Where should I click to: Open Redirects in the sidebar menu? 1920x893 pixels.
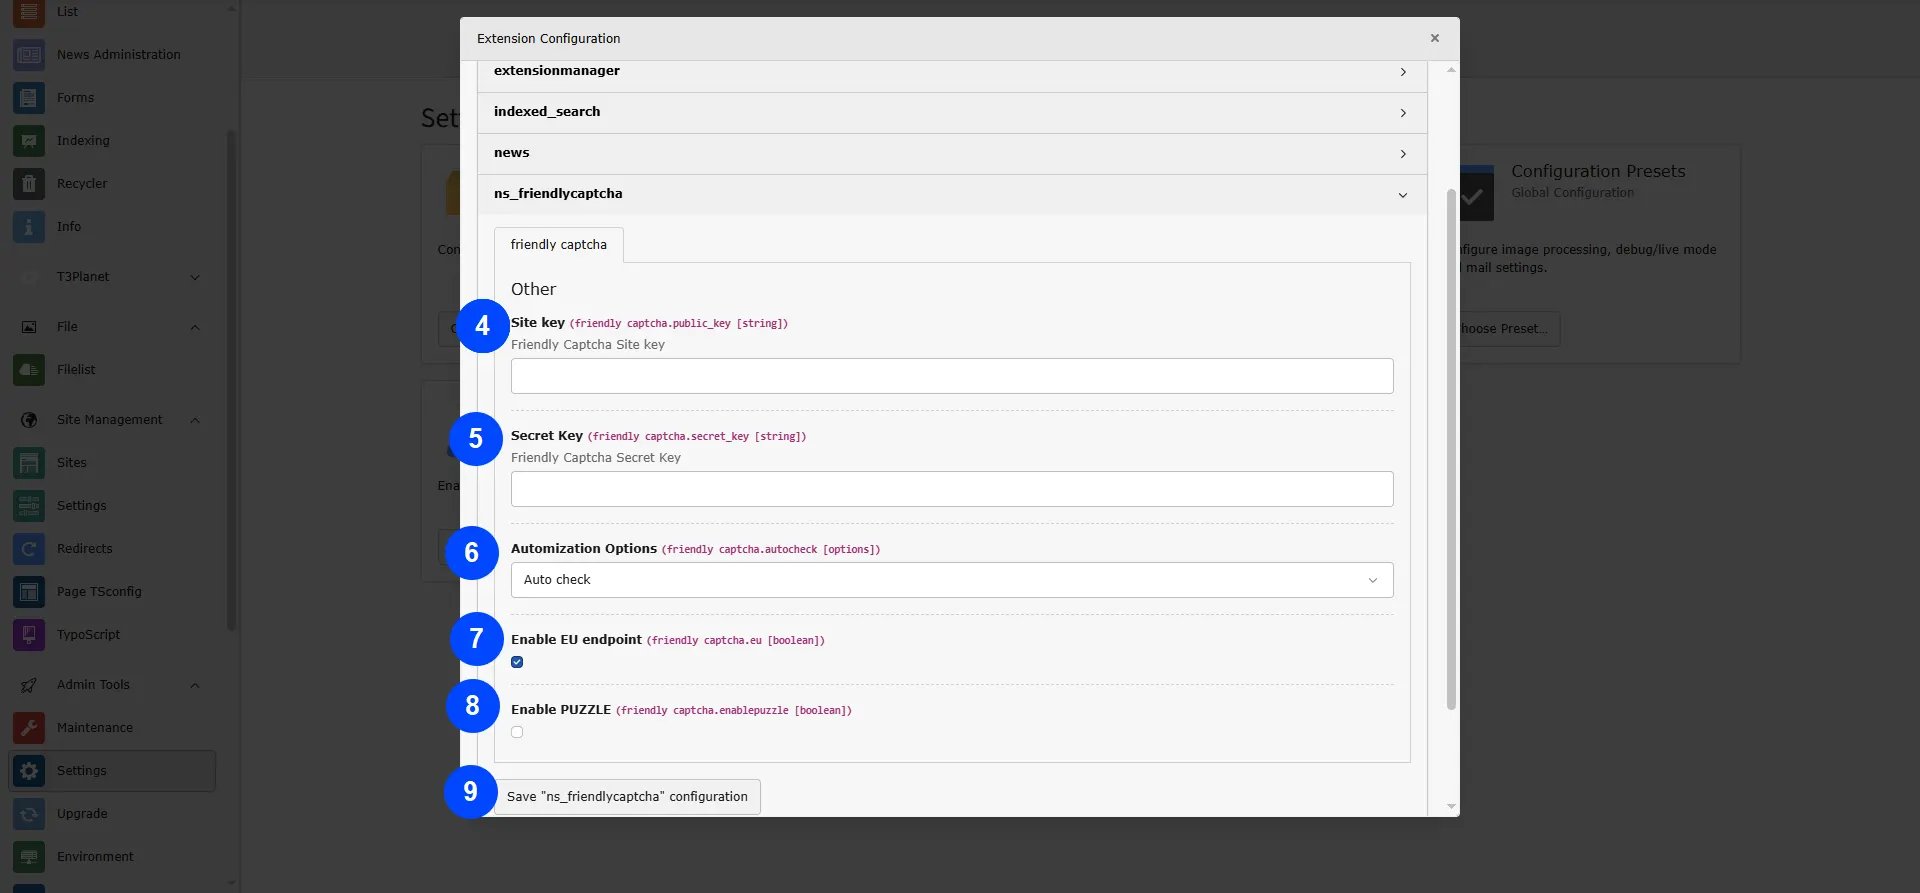click(x=85, y=549)
